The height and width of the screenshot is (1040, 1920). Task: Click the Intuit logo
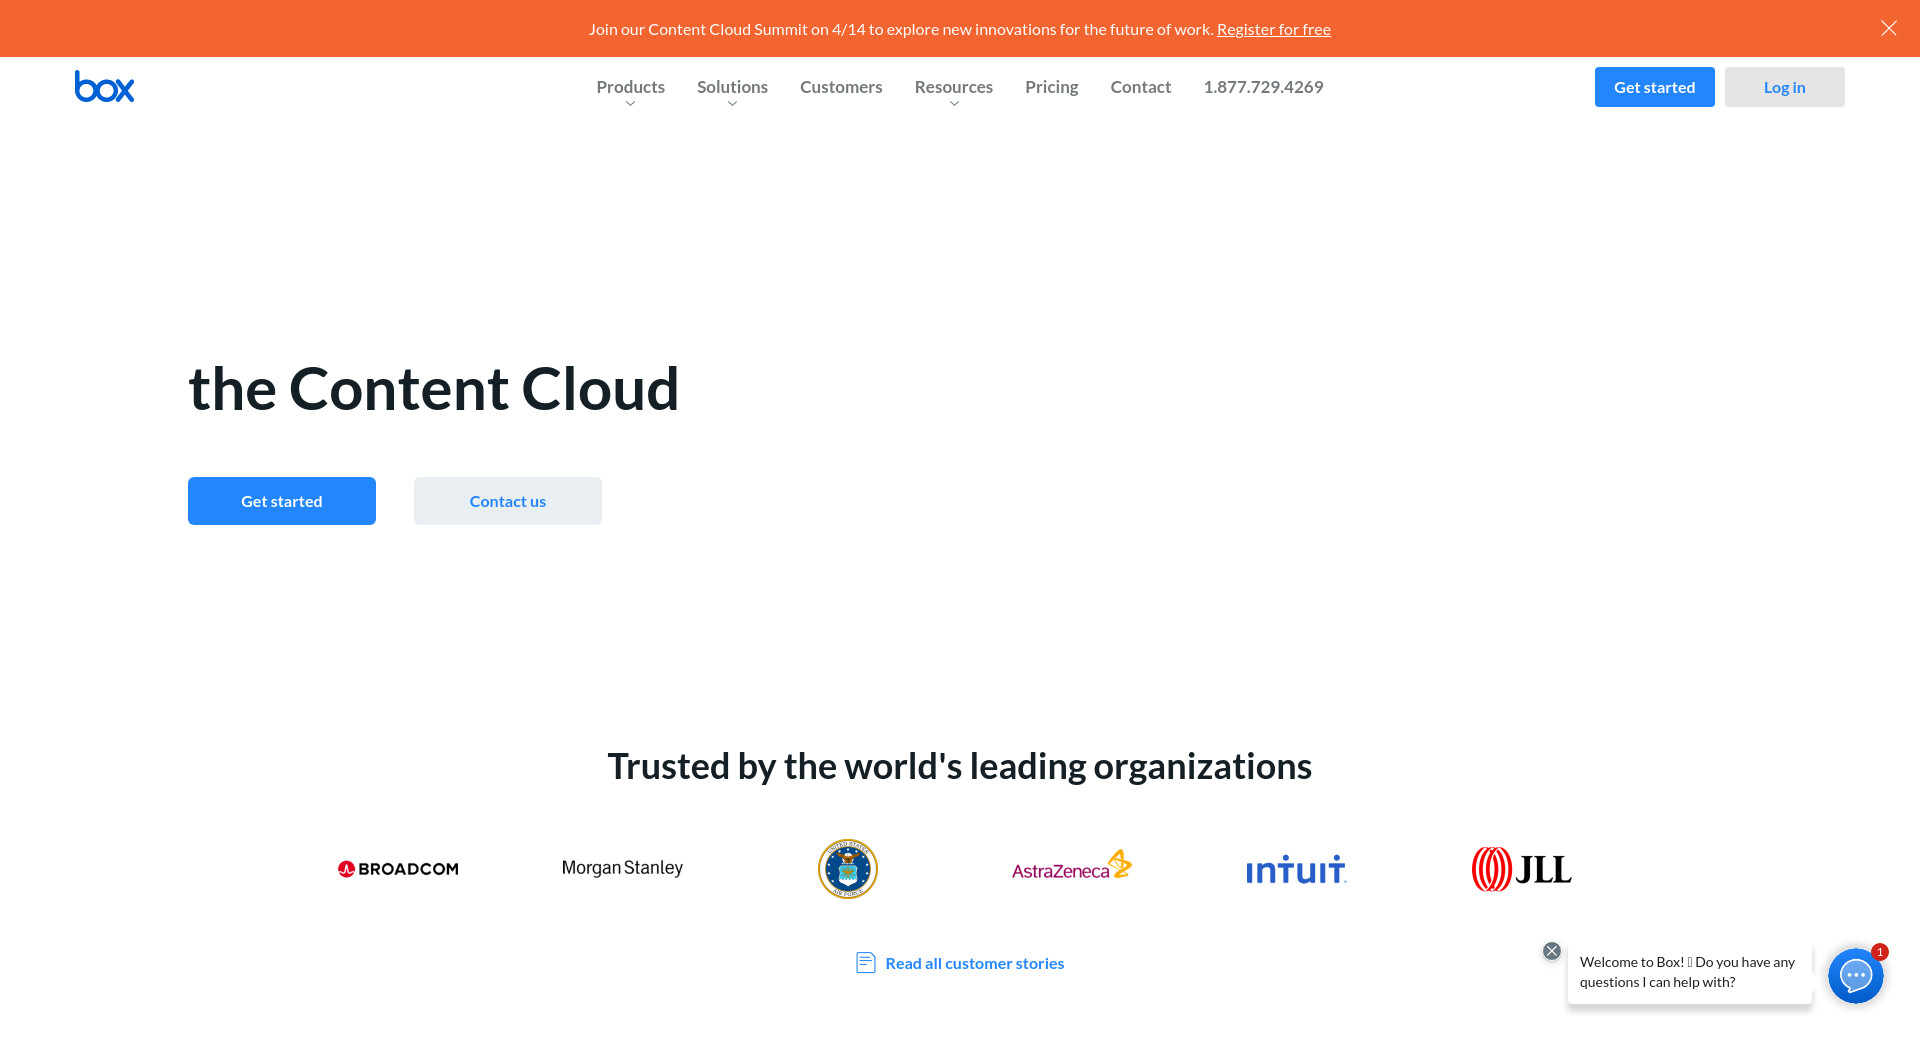point(1296,870)
